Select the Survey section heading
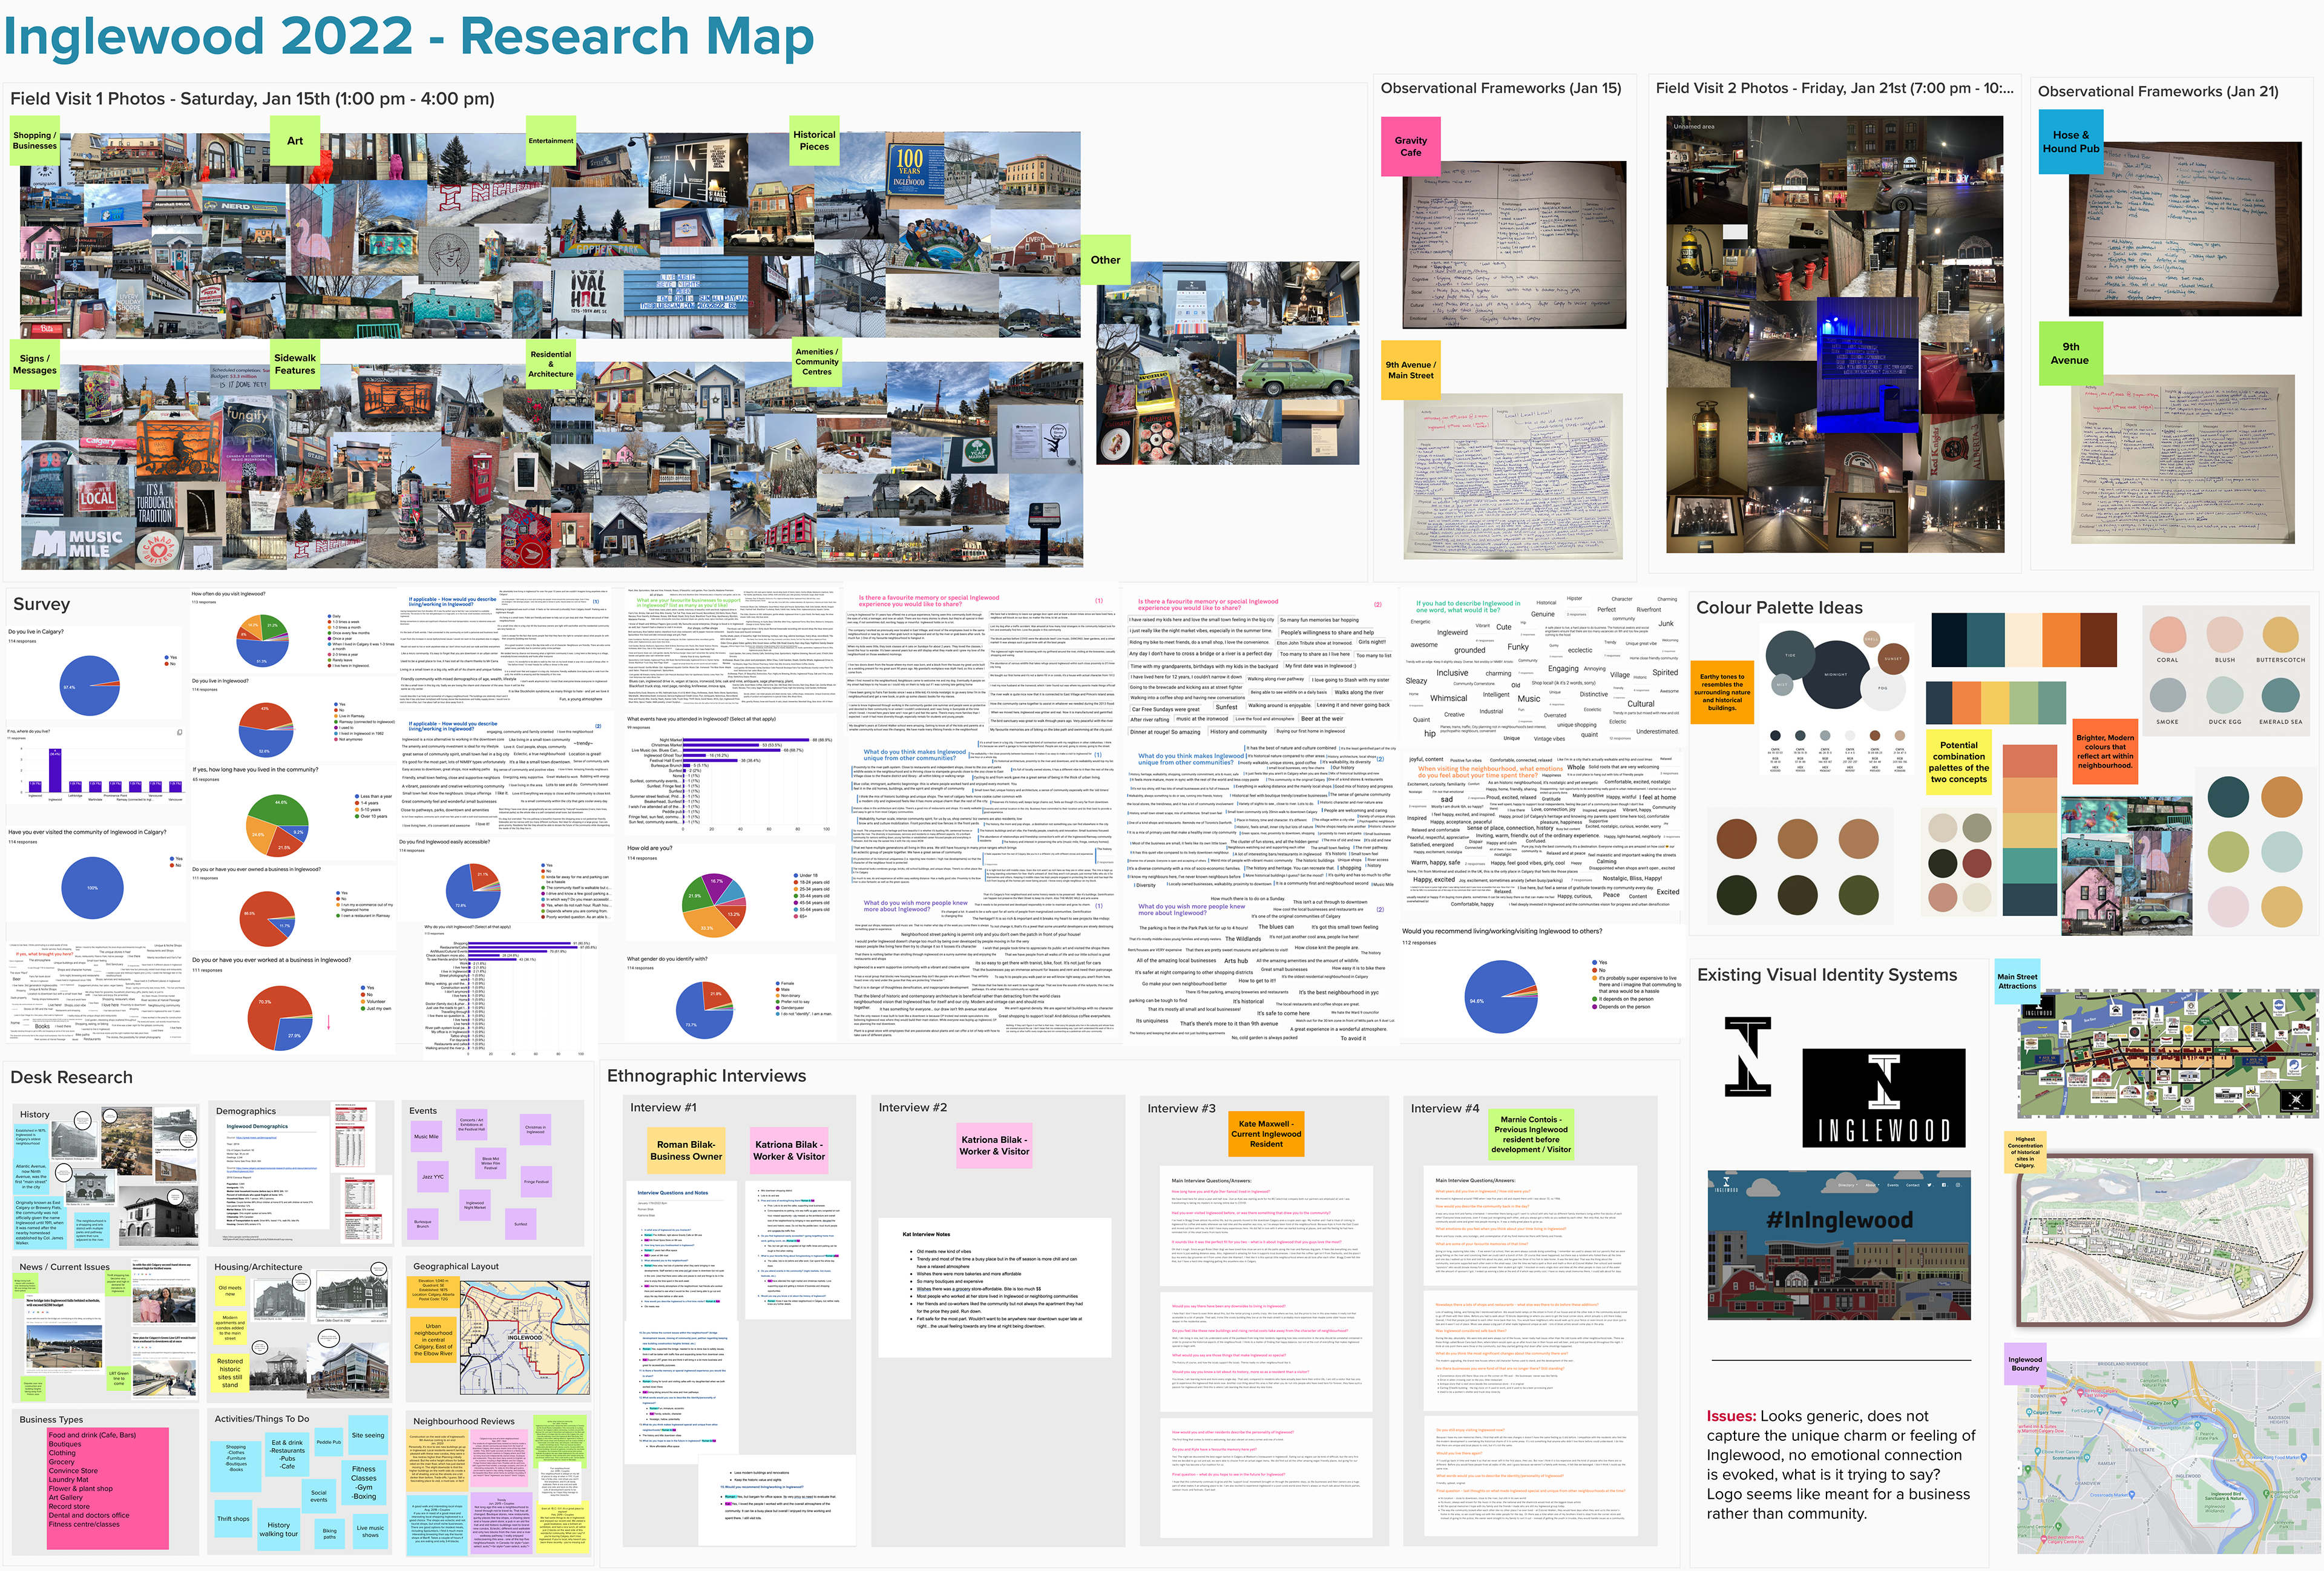 click(41, 604)
